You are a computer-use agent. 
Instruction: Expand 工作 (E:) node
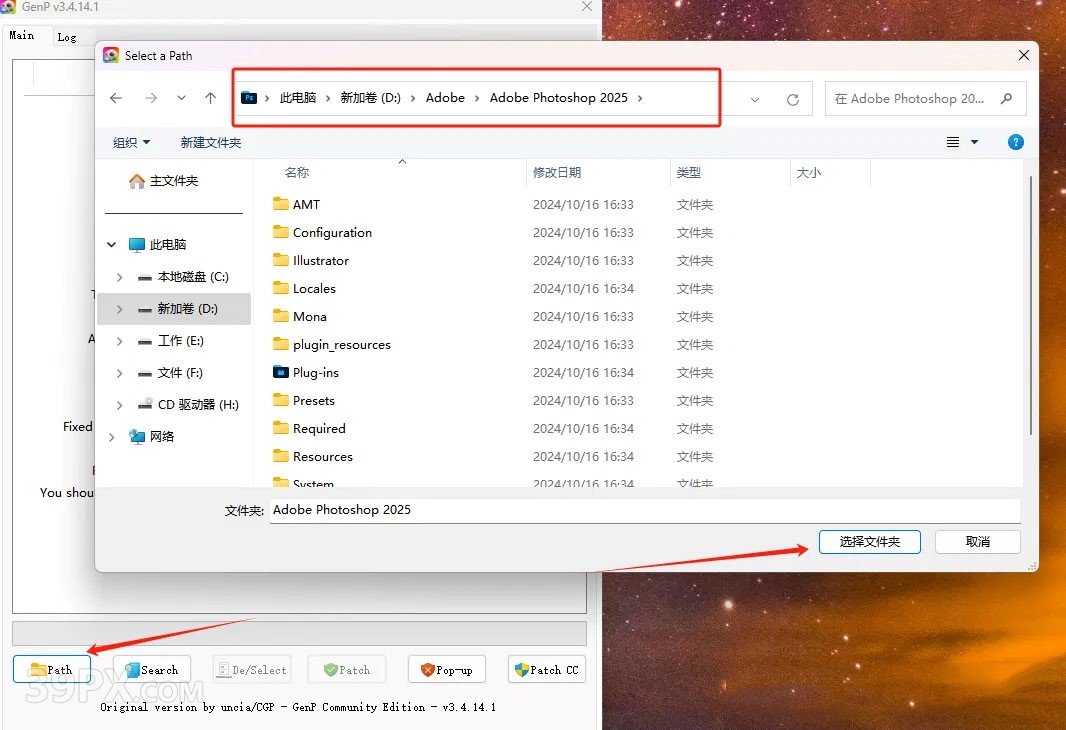[120, 341]
